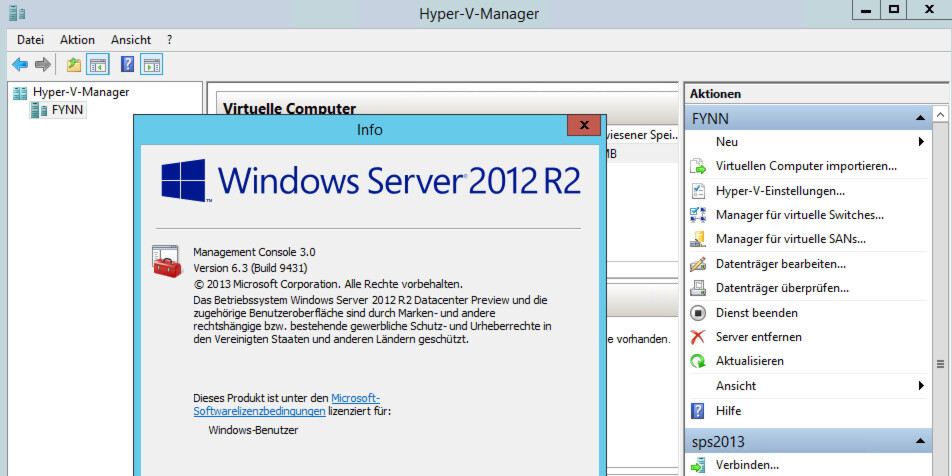Click Version 6.3 (Build 9431) text
Screen dimensions: 952x476
click(x=250, y=268)
